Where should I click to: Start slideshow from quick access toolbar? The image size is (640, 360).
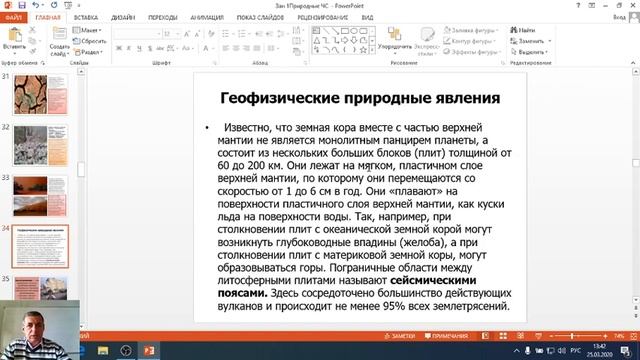tap(68, 5)
